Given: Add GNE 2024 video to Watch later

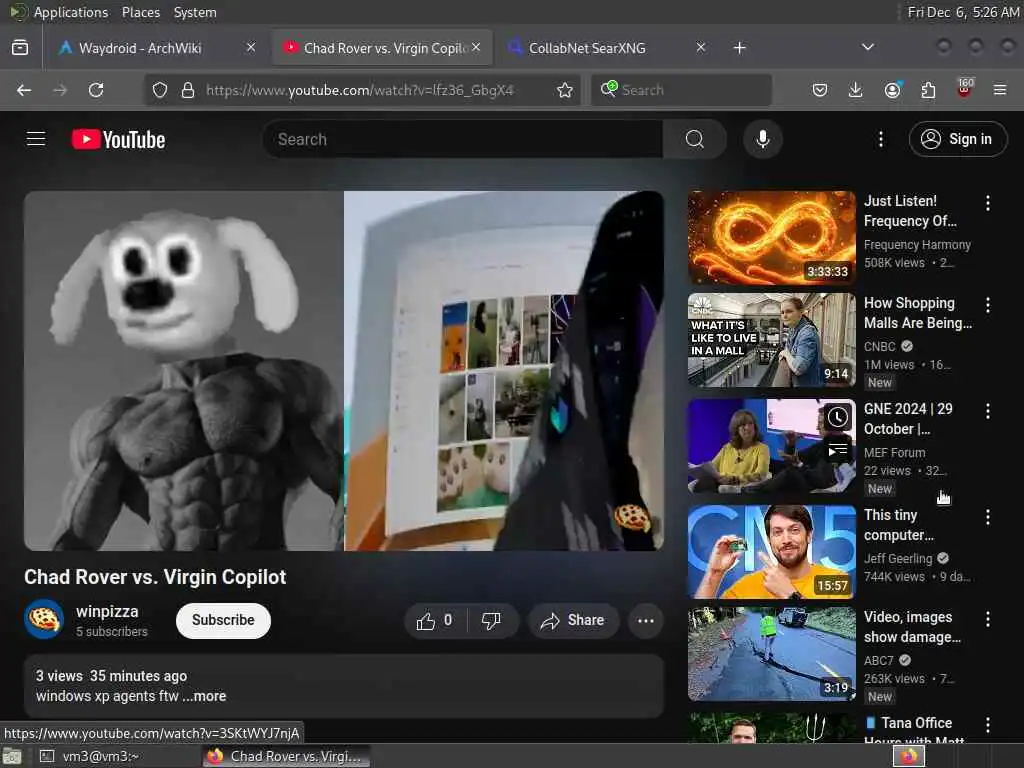Looking at the screenshot, I should [x=838, y=417].
